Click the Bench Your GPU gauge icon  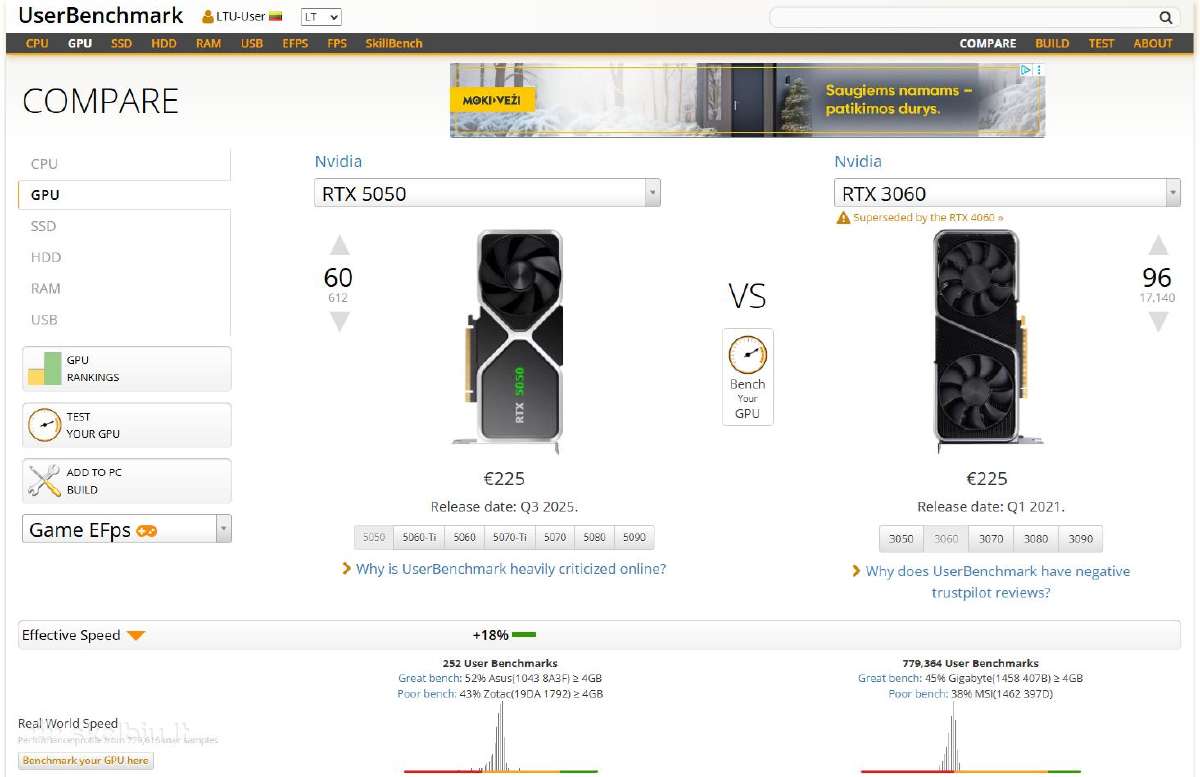(747, 355)
